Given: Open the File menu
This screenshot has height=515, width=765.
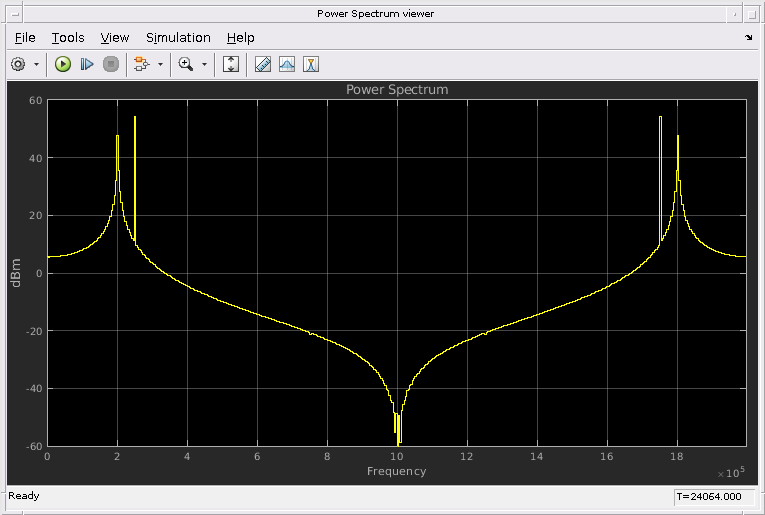Looking at the screenshot, I should pyautogui.click(x=25, y=38).
